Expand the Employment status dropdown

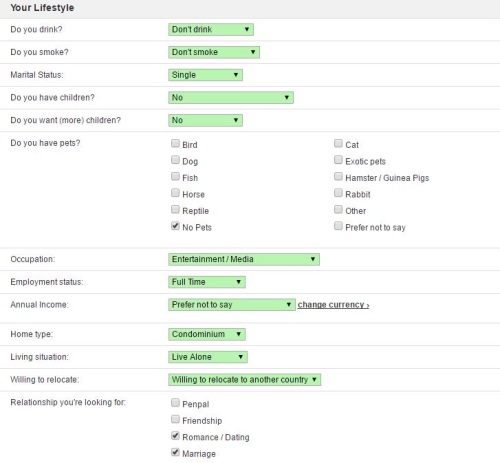click(x=207, y=282)
